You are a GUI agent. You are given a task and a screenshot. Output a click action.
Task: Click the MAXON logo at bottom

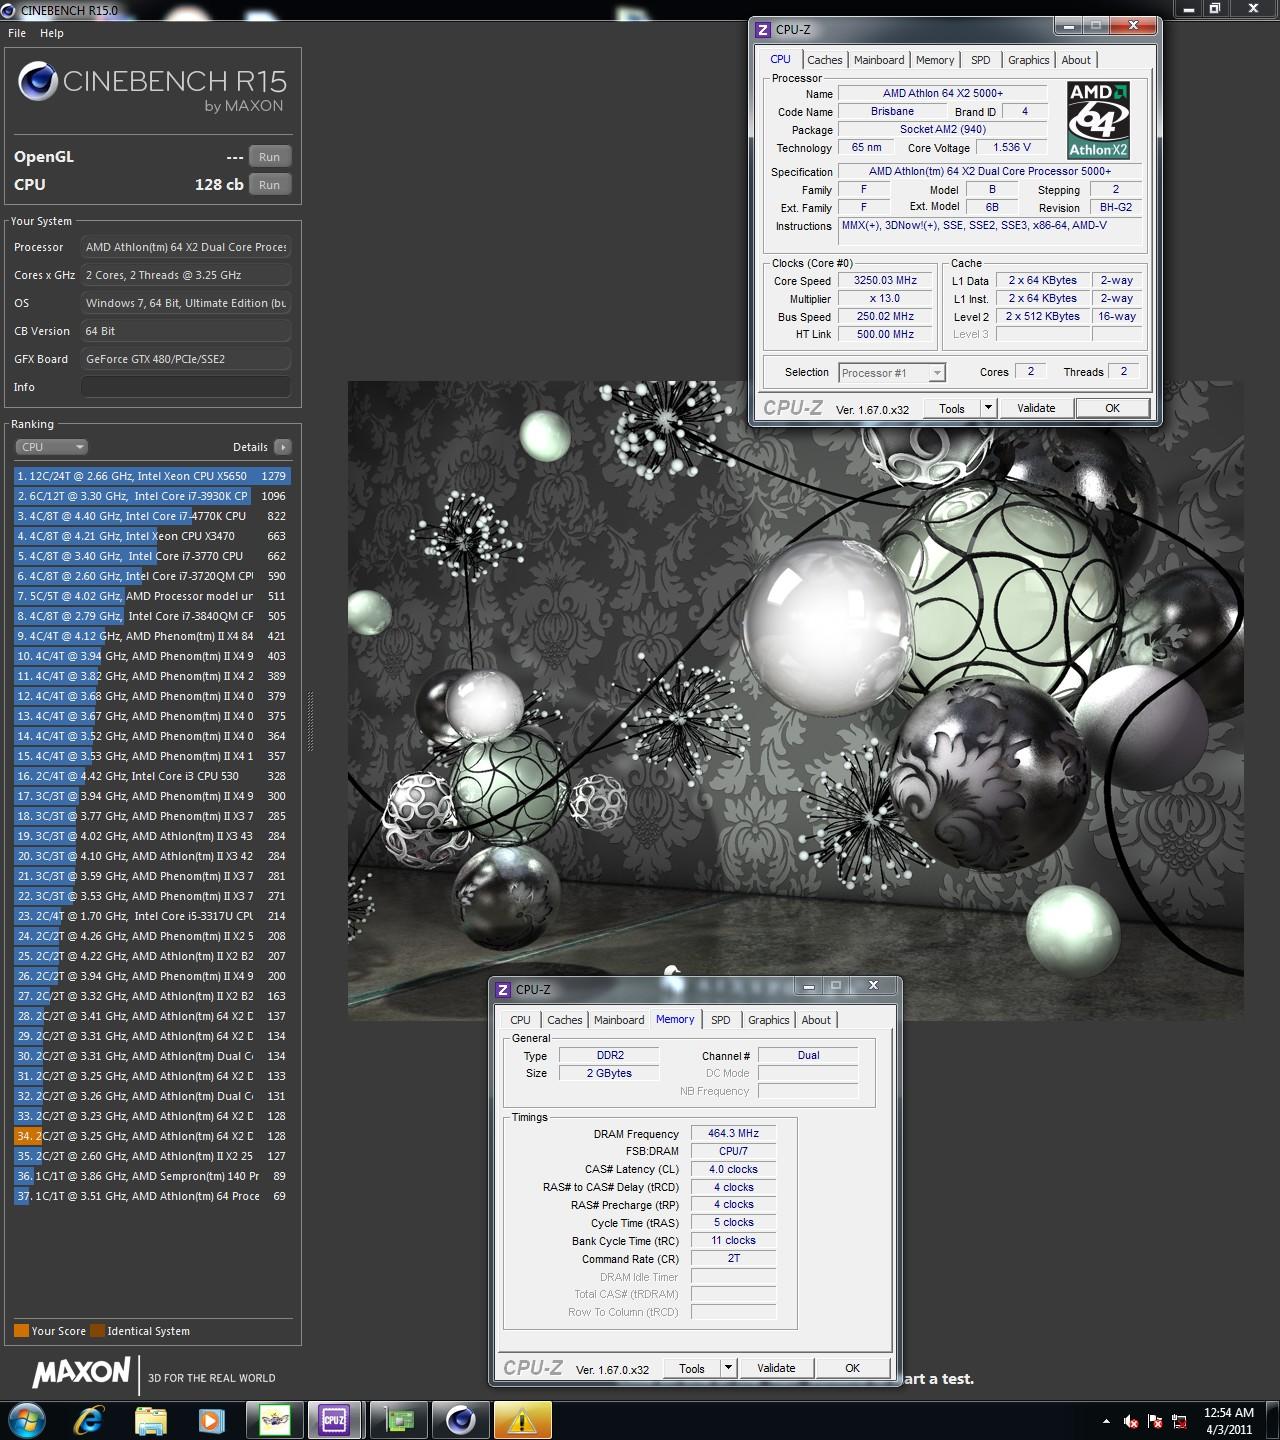(82, 1373)
